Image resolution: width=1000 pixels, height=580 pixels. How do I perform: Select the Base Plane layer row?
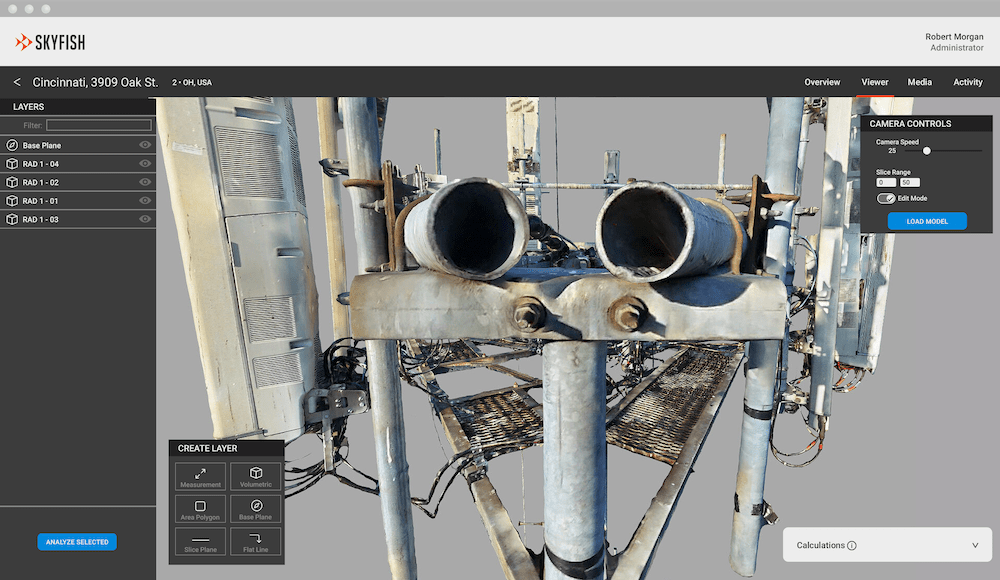pyautogui.click(x=78, y=145)
